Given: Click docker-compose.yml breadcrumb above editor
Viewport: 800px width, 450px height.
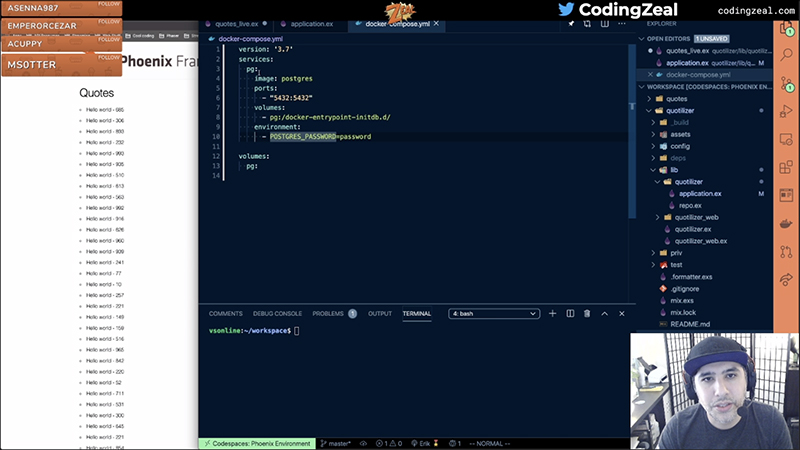Looking at the screenshot, I should [x=250, y=39].
